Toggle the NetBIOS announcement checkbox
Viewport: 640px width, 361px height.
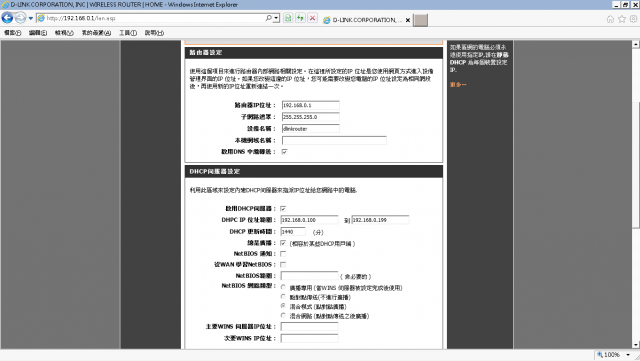283,254
